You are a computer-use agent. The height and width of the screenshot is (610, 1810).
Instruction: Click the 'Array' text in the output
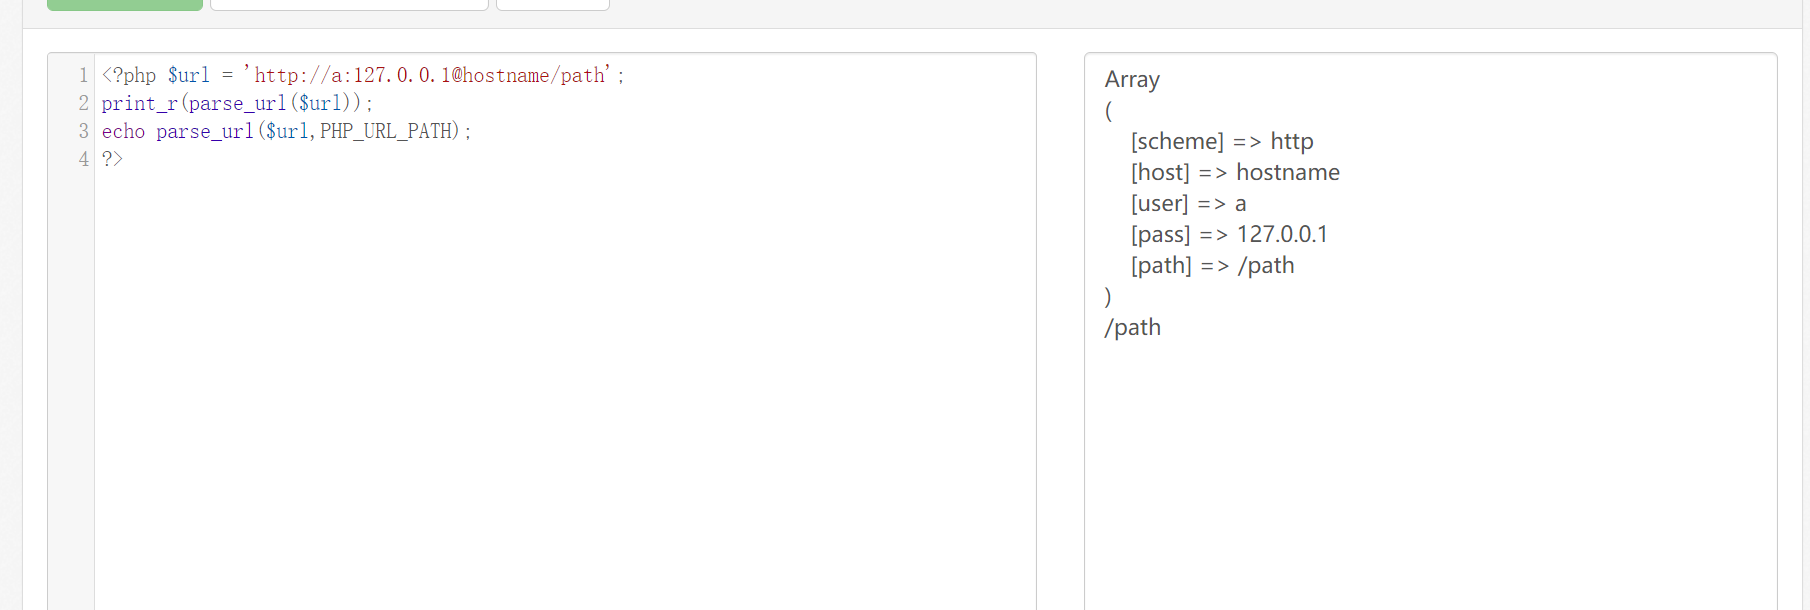pos(1132,80)
